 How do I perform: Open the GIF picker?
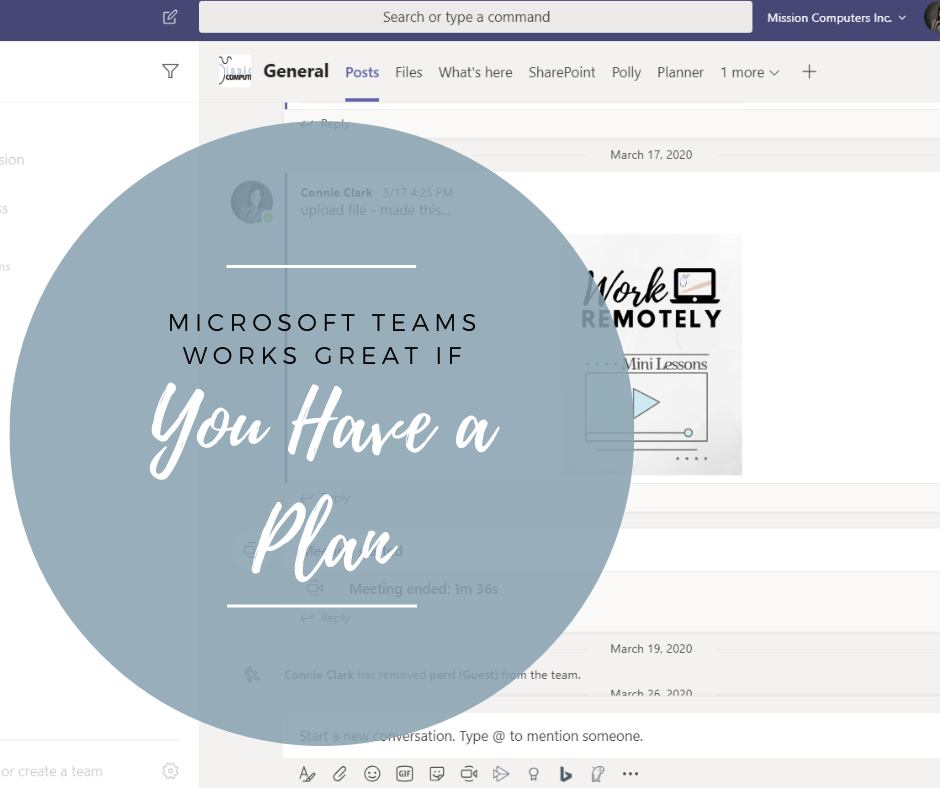(x=405, y=774)
